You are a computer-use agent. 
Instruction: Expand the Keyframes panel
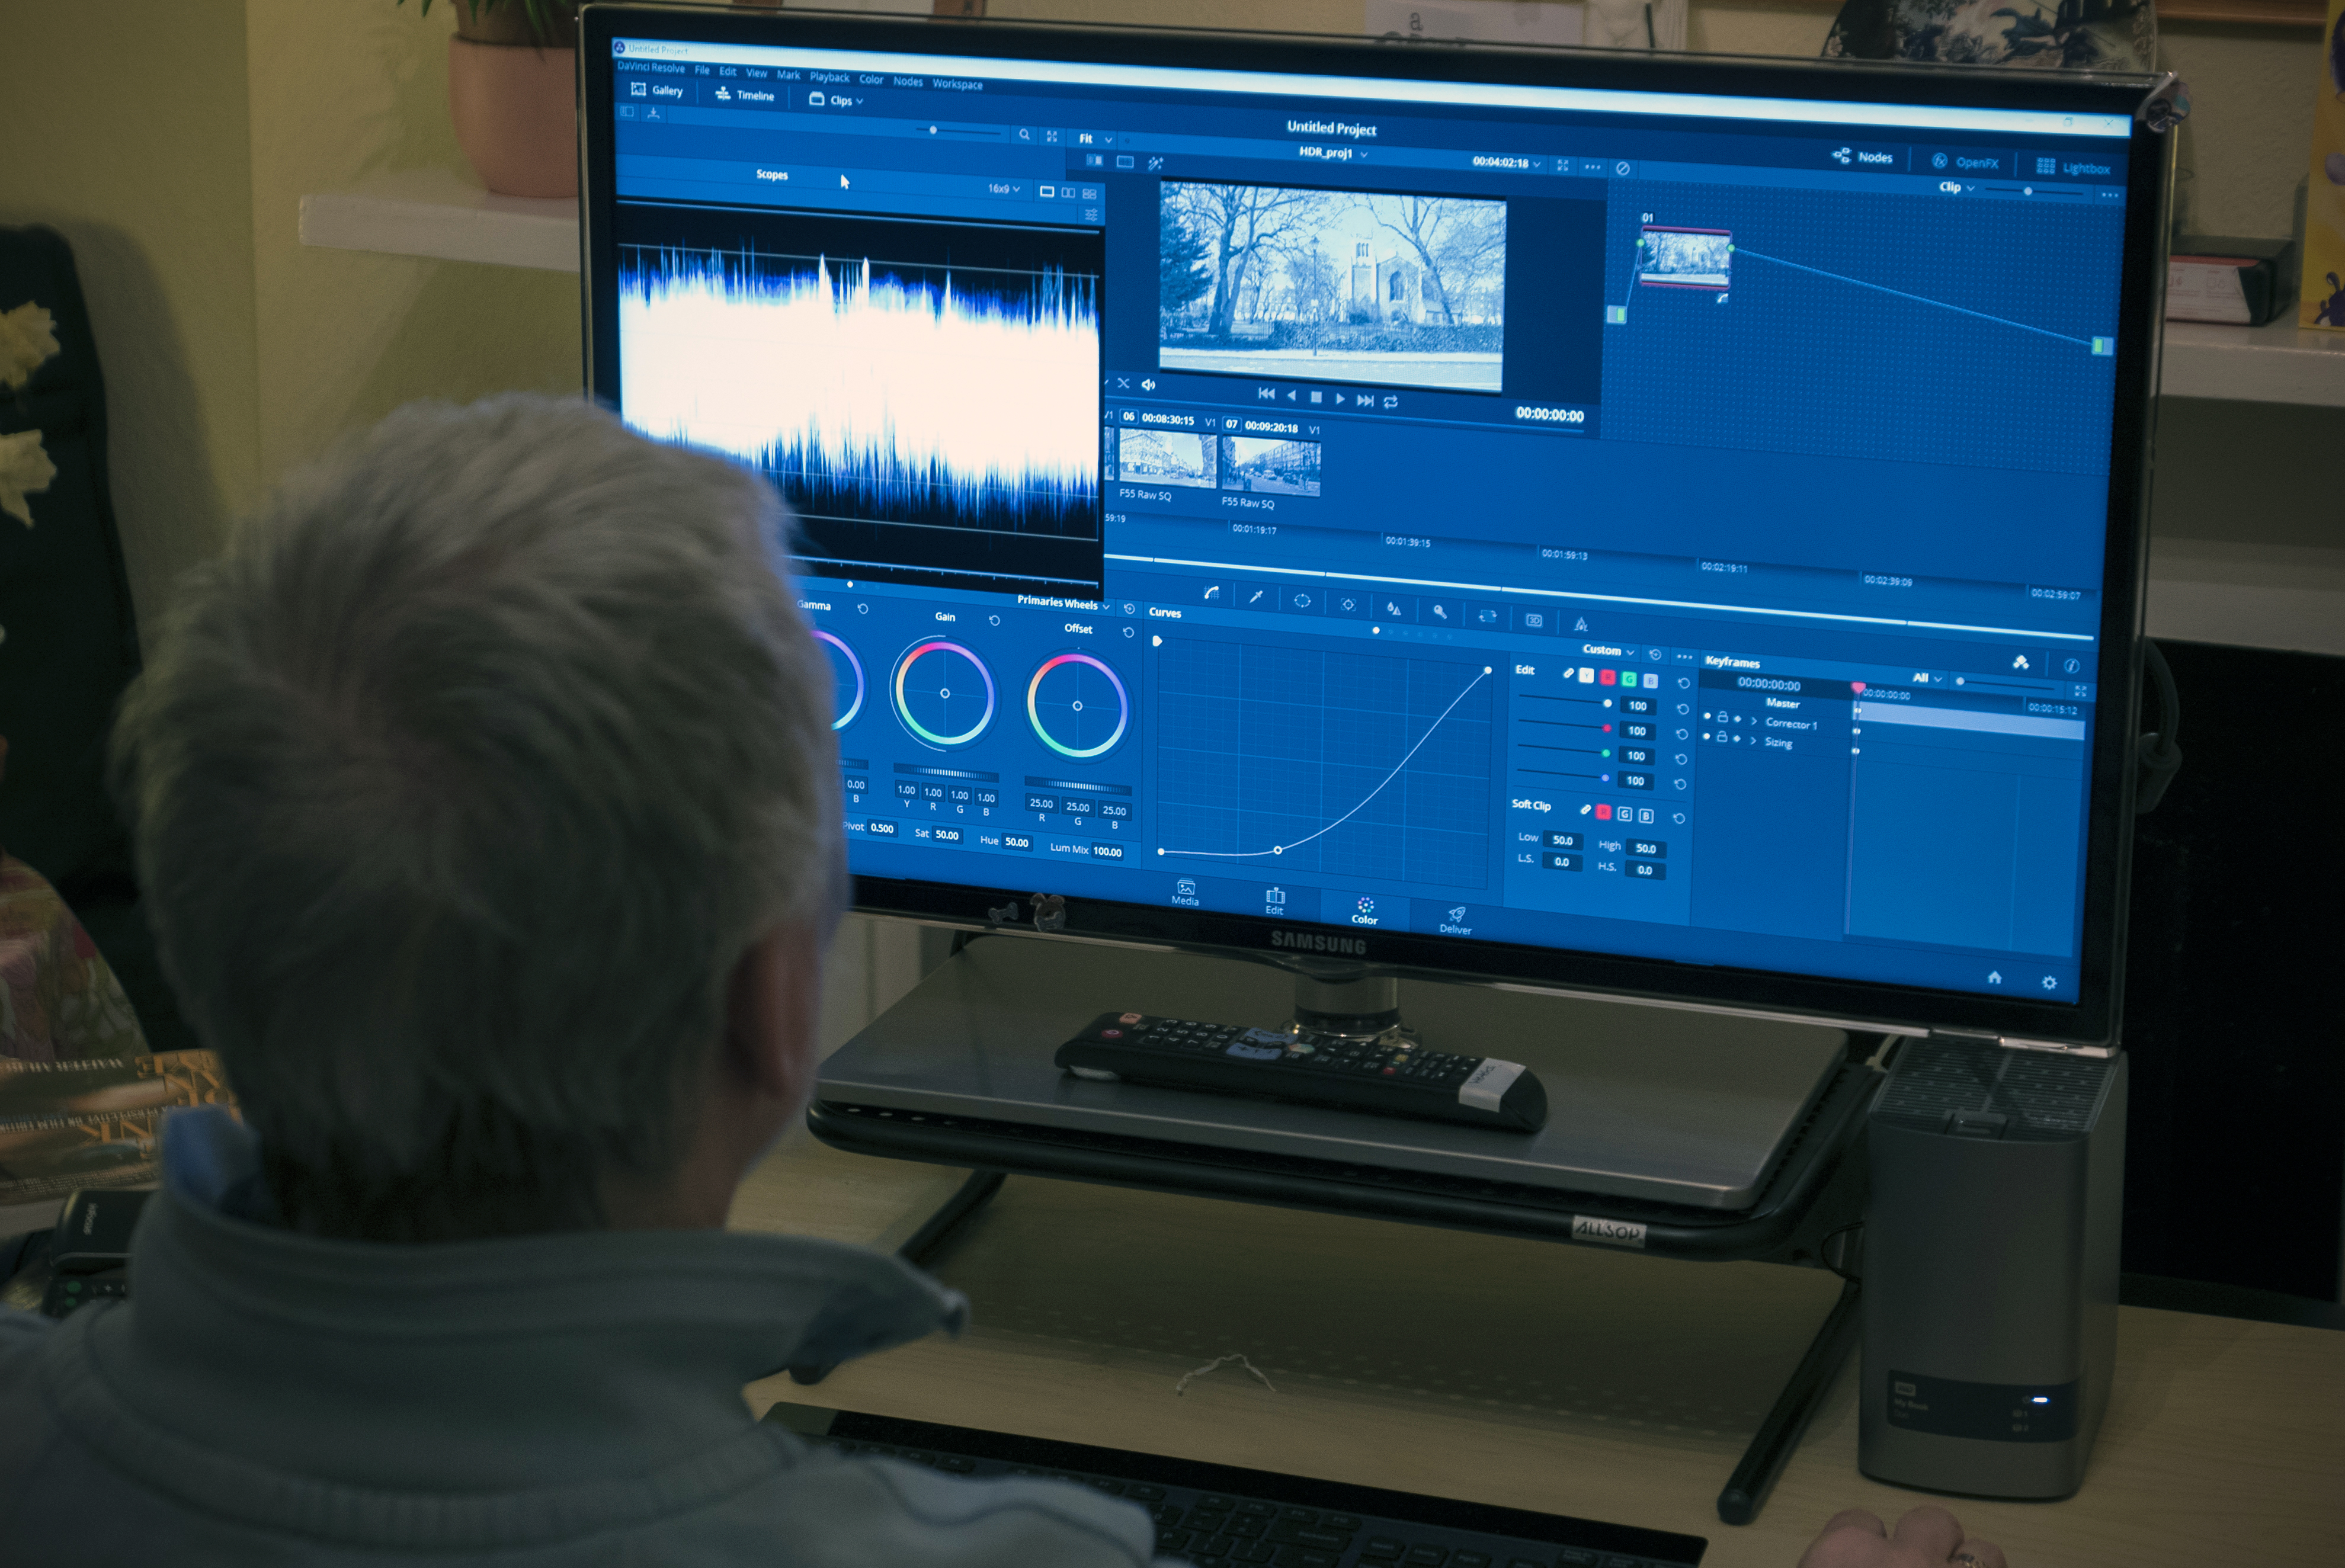2080,691
